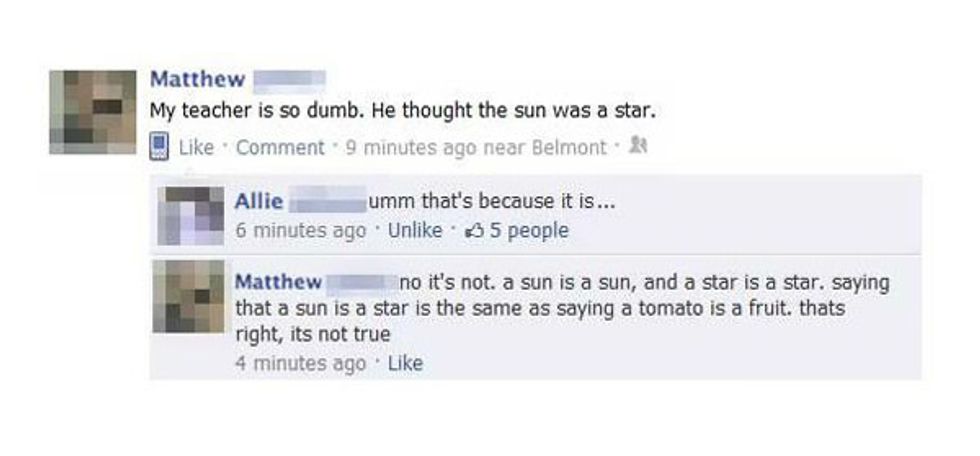
Task: Open Matthew's avatar in the reply comment
Action: (188, 296)
